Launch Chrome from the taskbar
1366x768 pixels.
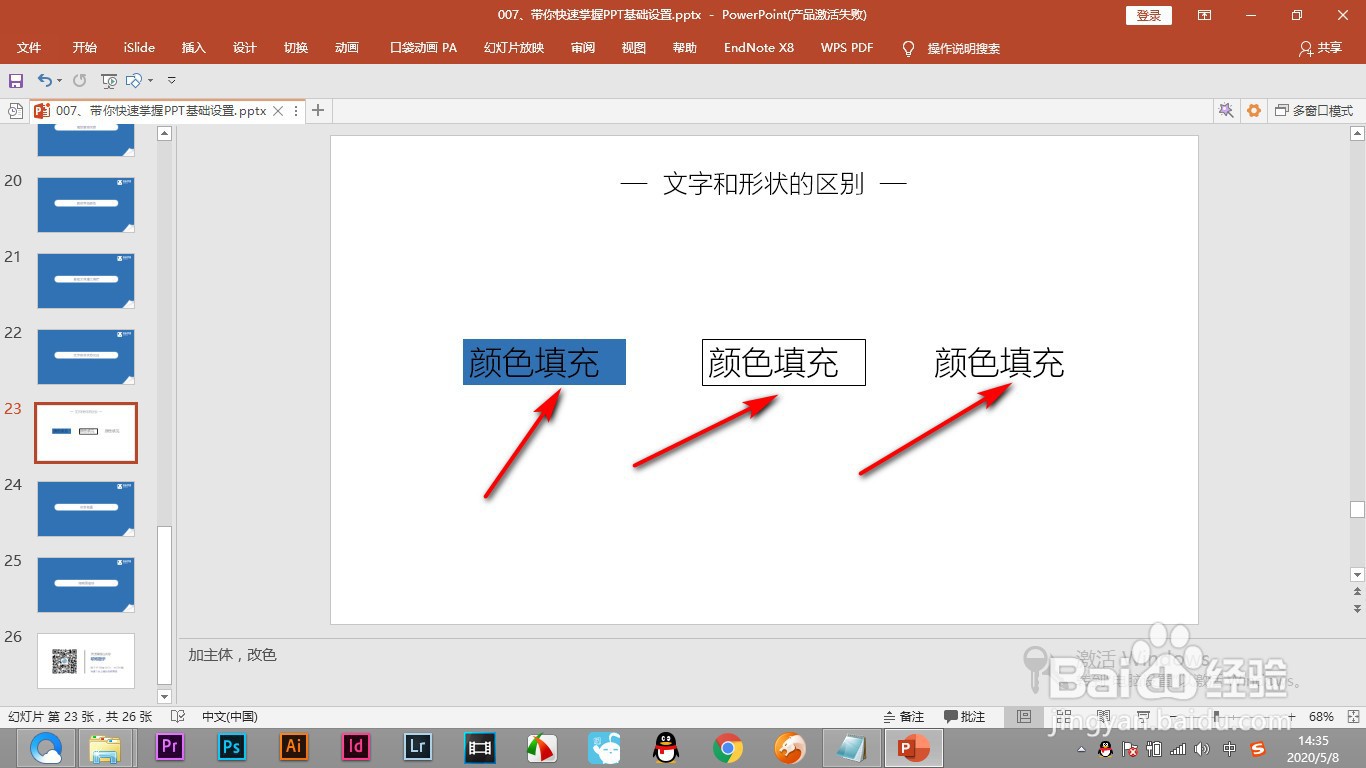727,747
